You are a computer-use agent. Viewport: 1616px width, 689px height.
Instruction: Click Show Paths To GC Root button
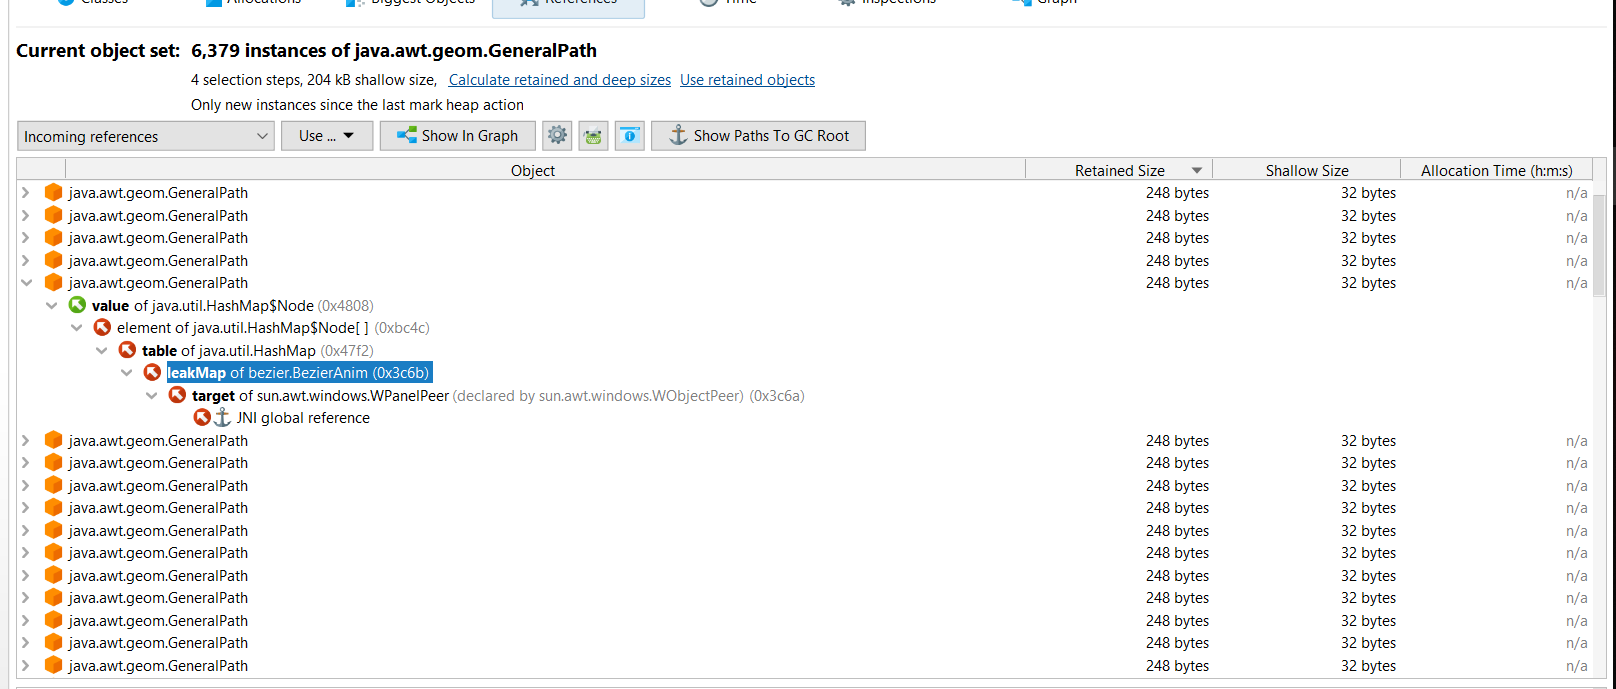click(758, 136)
